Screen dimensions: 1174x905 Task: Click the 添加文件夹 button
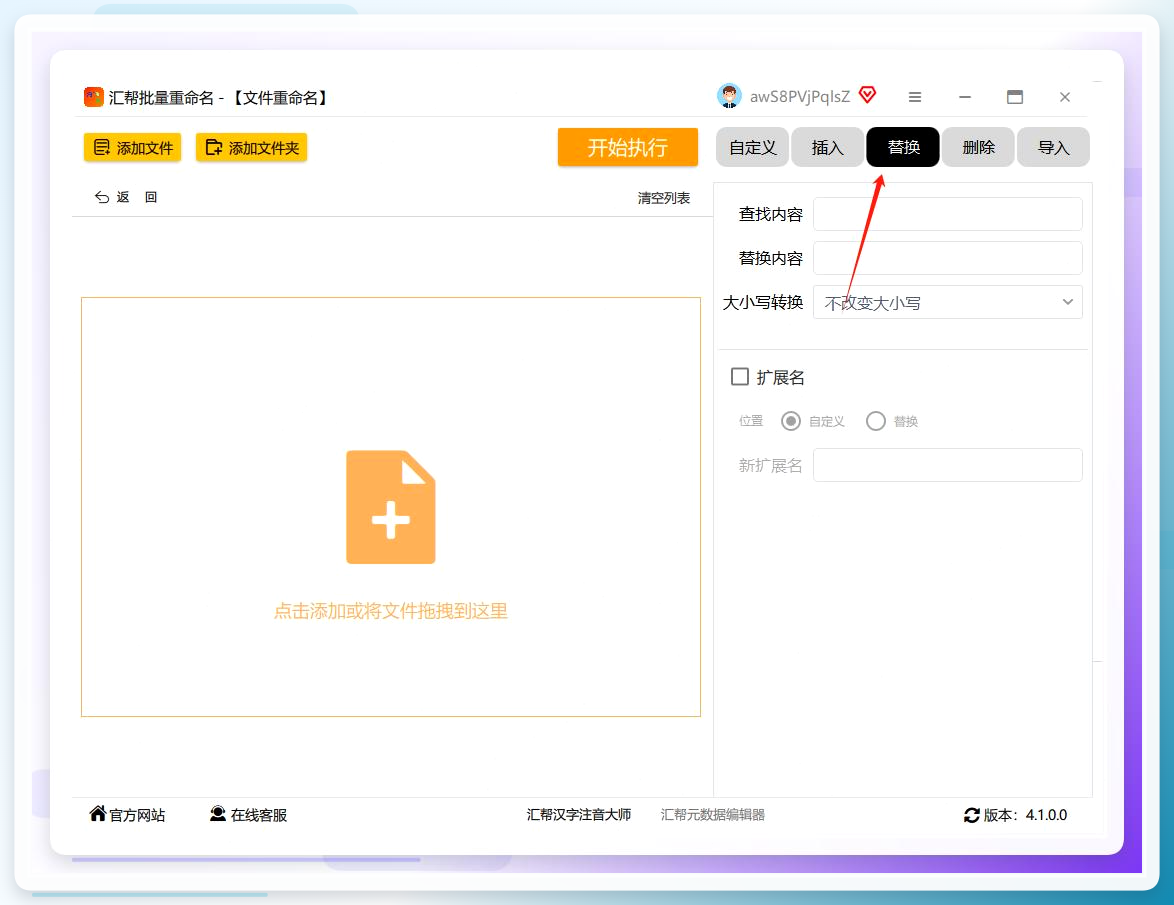pyautogui.click(x=252, y=147)
